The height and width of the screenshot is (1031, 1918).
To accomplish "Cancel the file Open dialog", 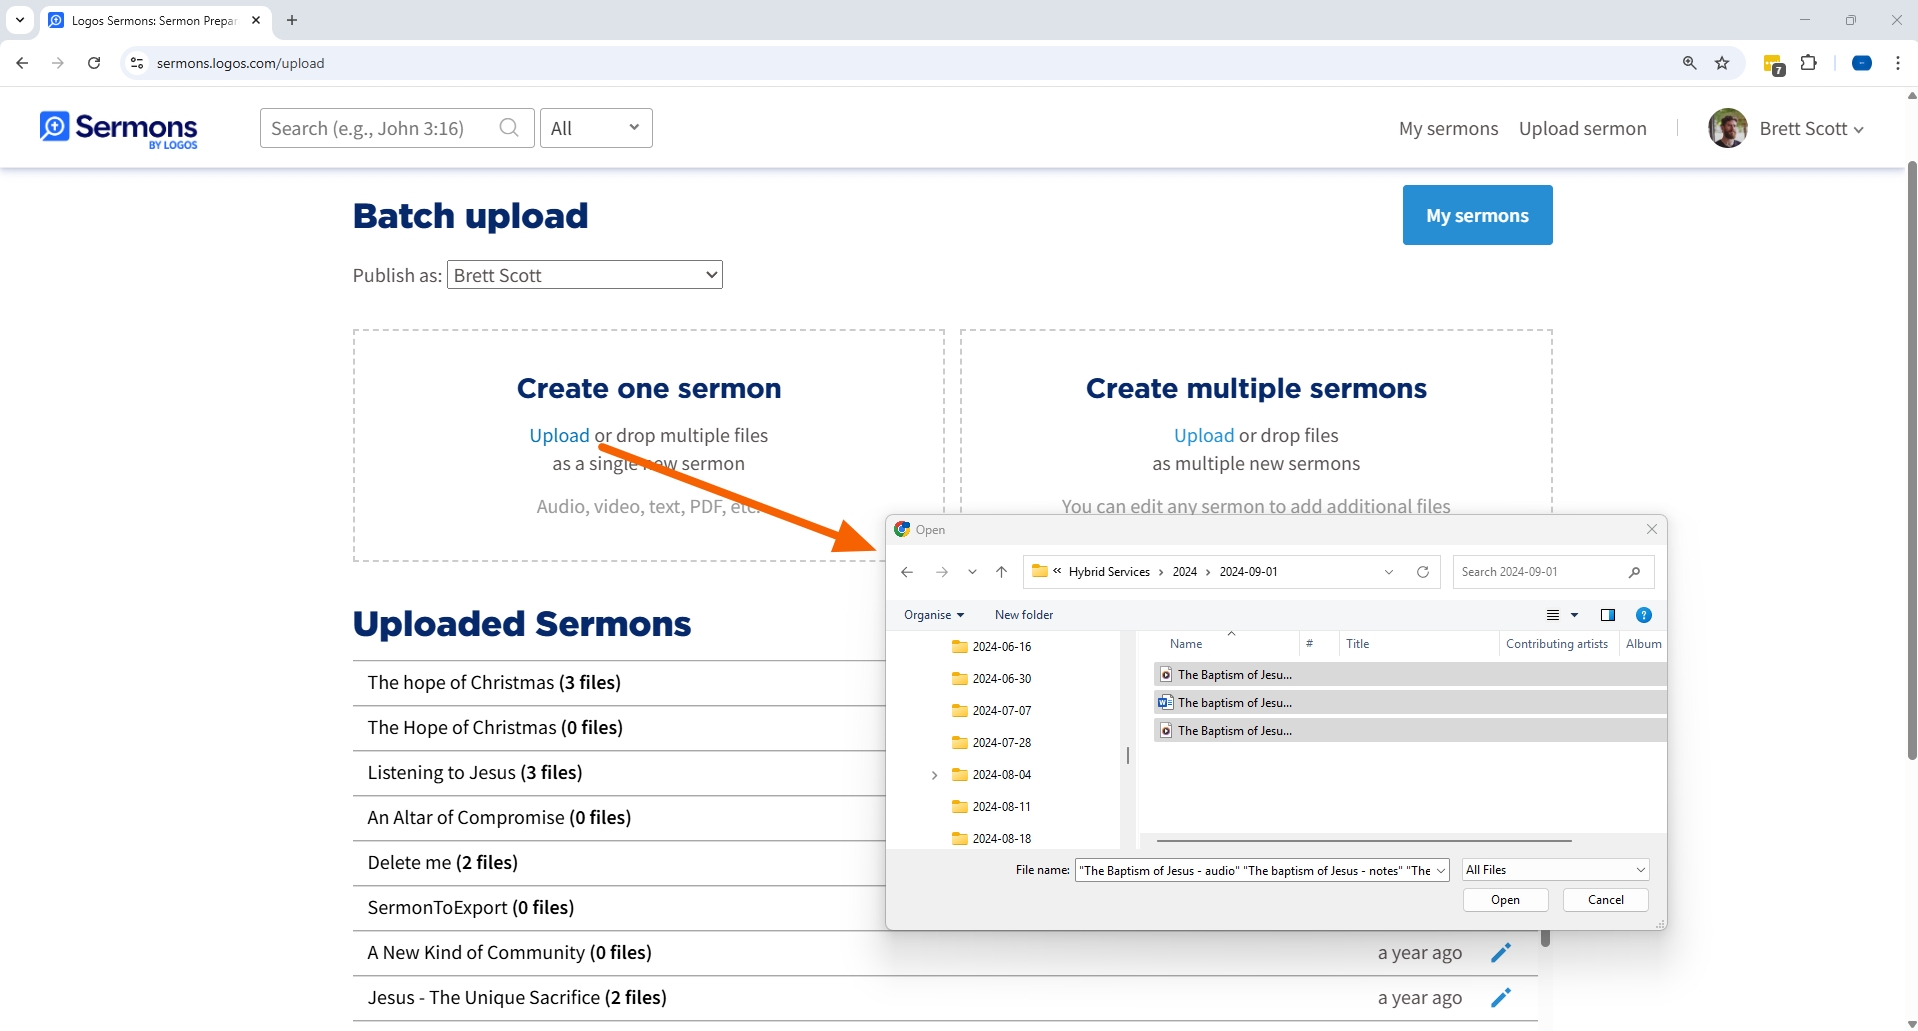I will click(x=1606, y=900).
